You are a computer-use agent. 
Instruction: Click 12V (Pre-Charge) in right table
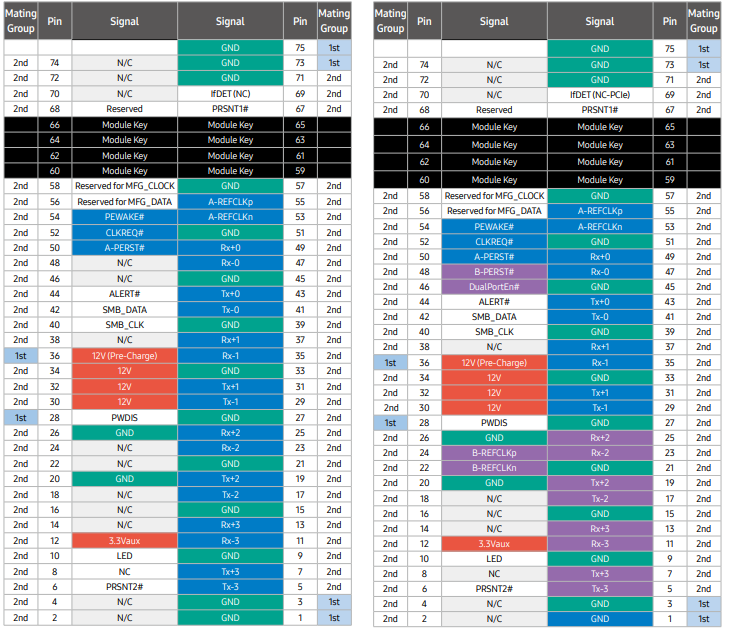pos(494,362)
